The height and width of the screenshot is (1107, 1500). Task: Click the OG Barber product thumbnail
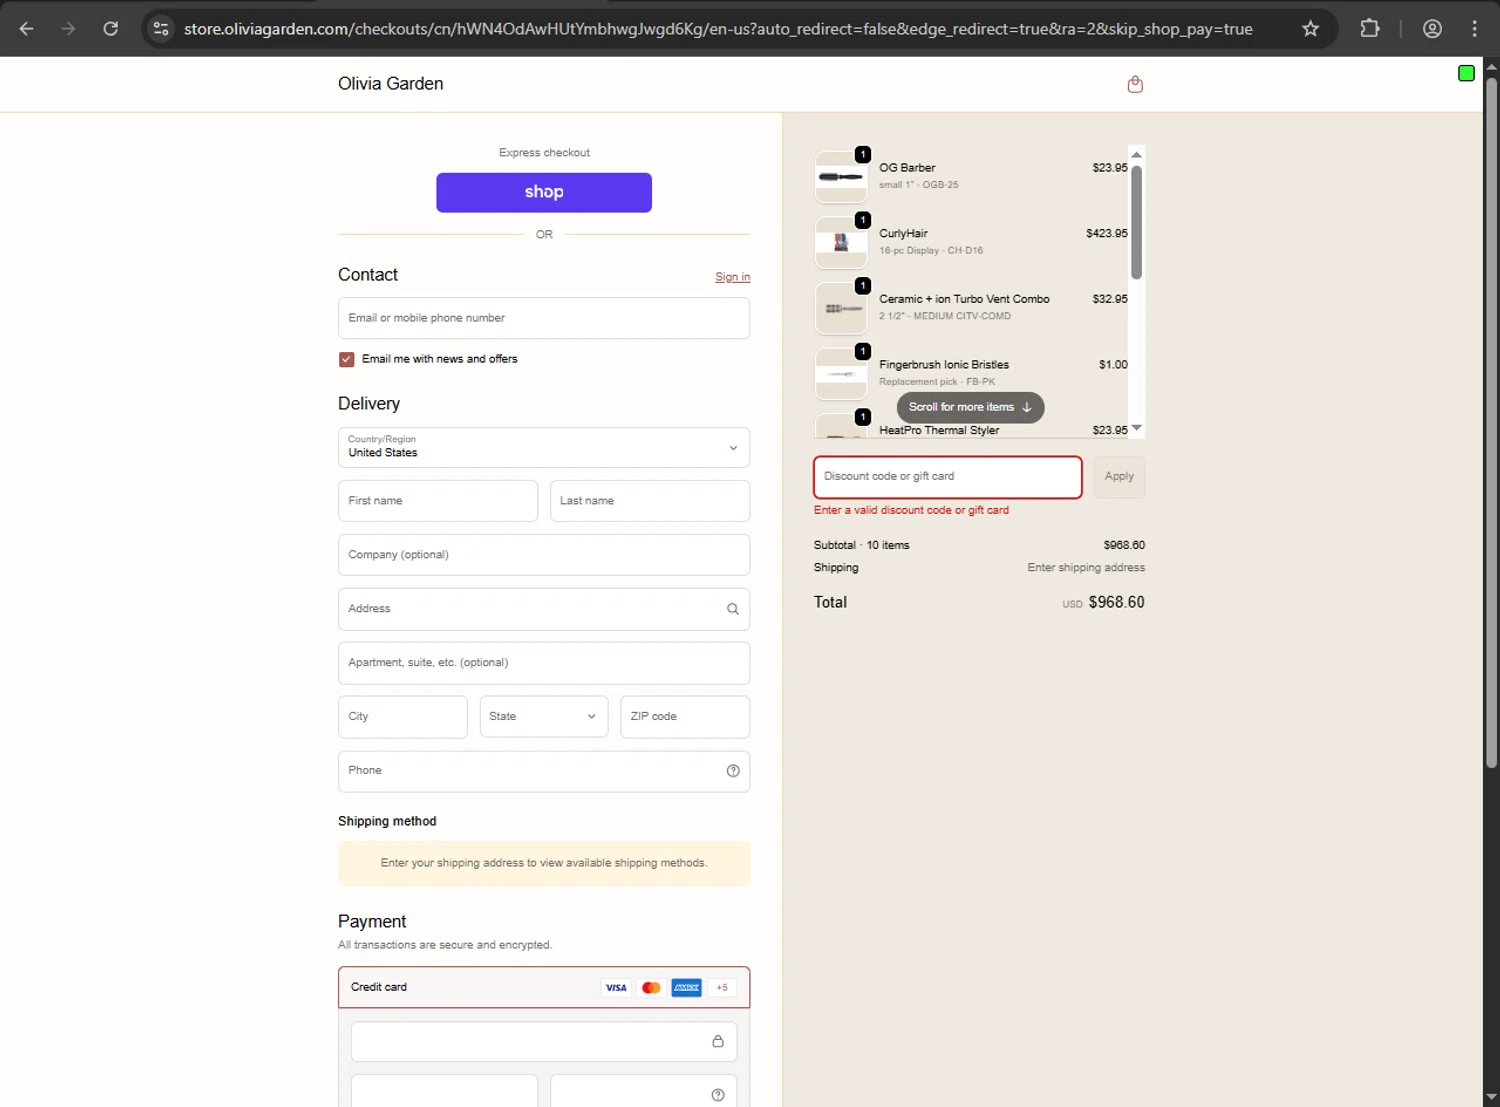click(841, 177)
